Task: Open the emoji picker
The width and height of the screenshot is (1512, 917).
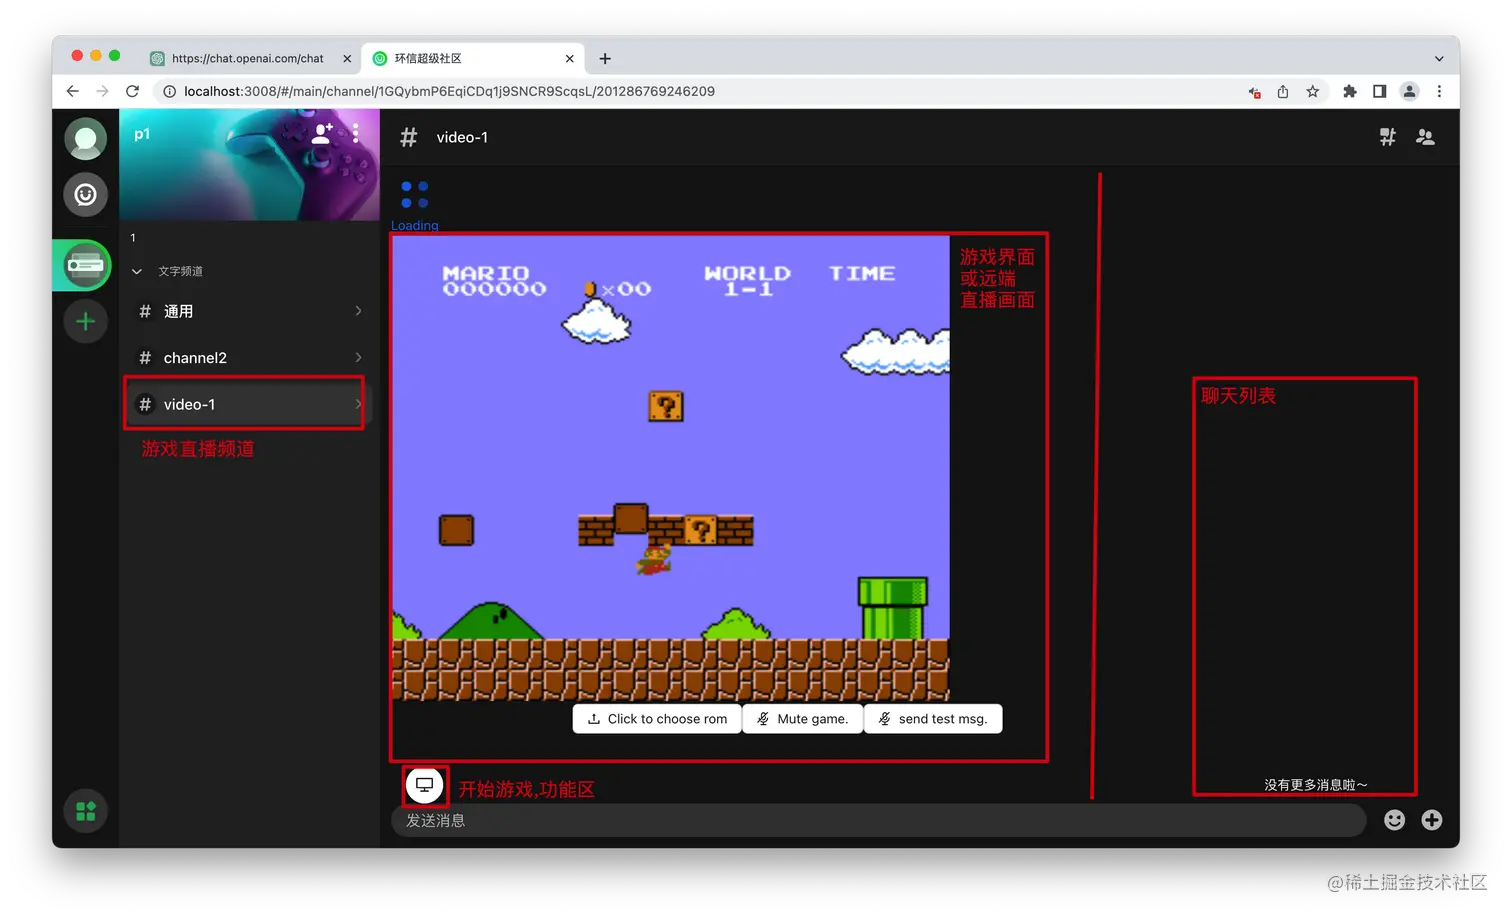Action: coord(1394,820)
